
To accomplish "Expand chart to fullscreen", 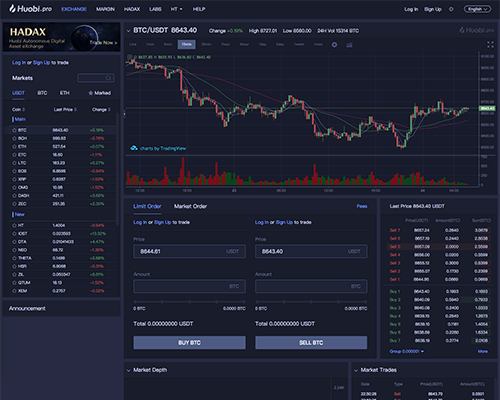I will point(490,44).
